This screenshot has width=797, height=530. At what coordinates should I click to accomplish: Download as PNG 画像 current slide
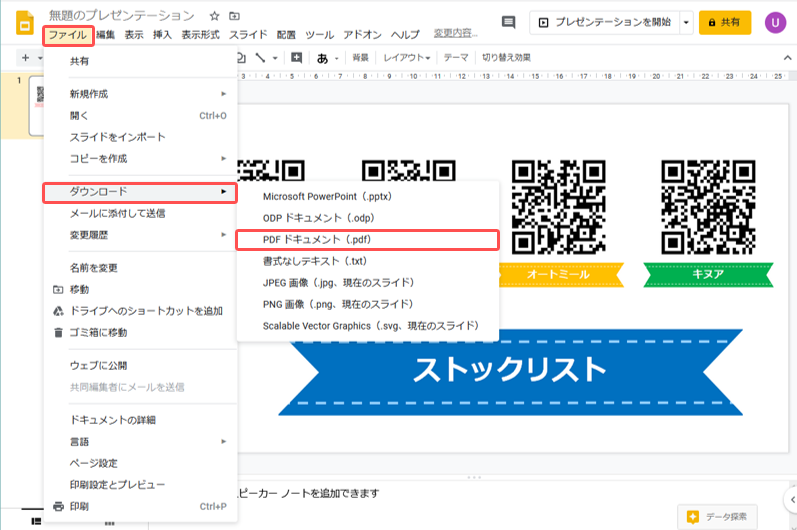click(x=368, y=304)
